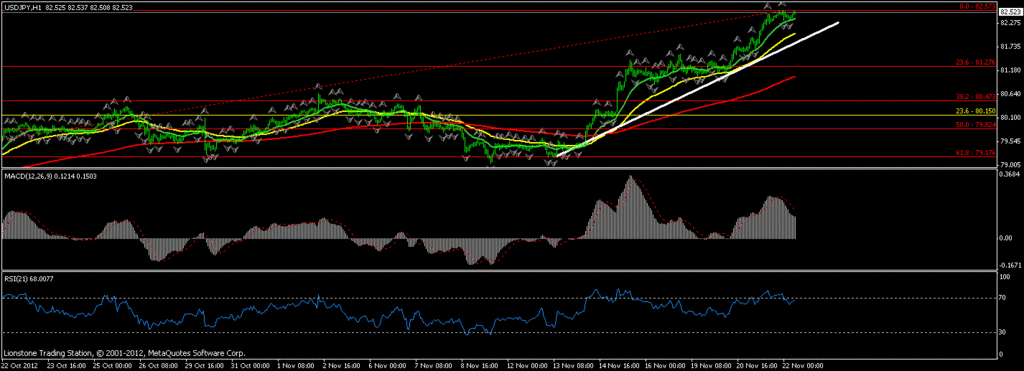Click the current price tag 82.523

[1010, 11]
